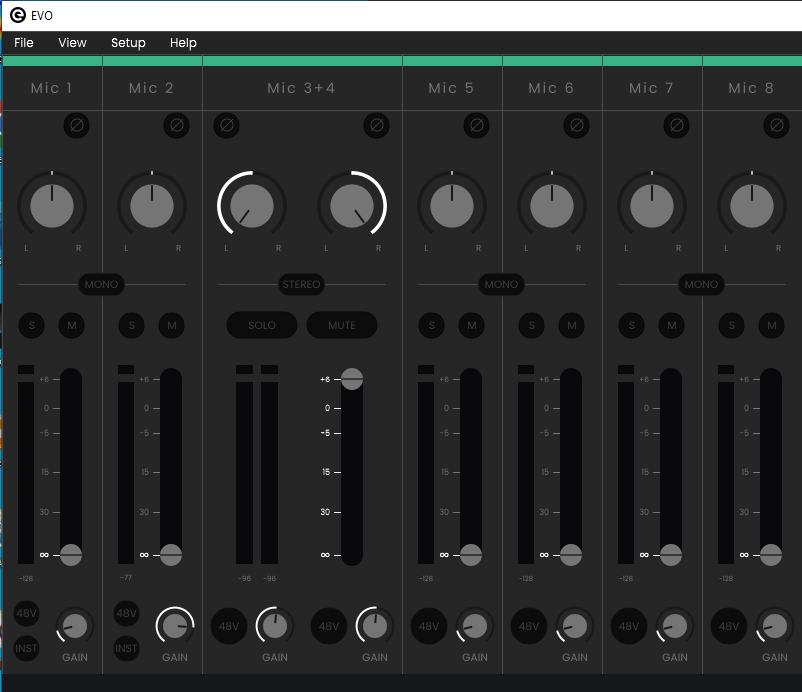Enable 48V phantom power on Mic 8

tap(729, 626)
